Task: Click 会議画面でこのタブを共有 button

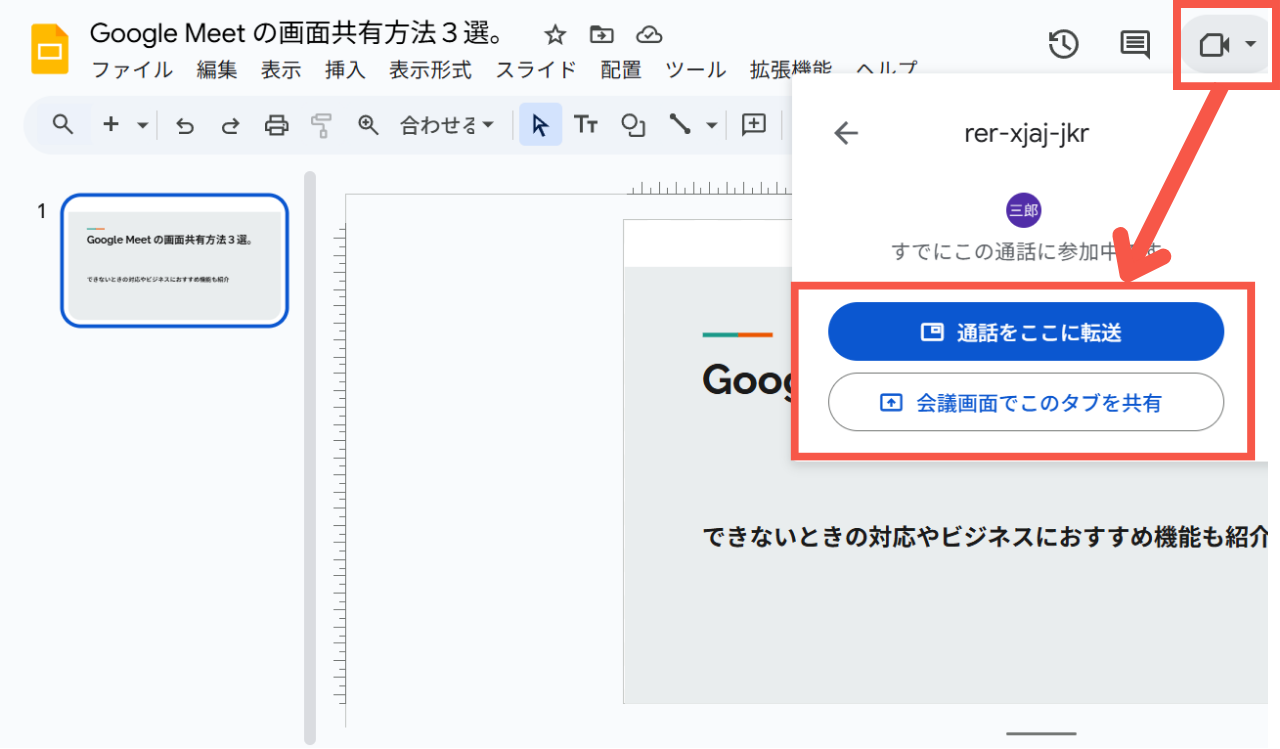Action: [1026, 402]
